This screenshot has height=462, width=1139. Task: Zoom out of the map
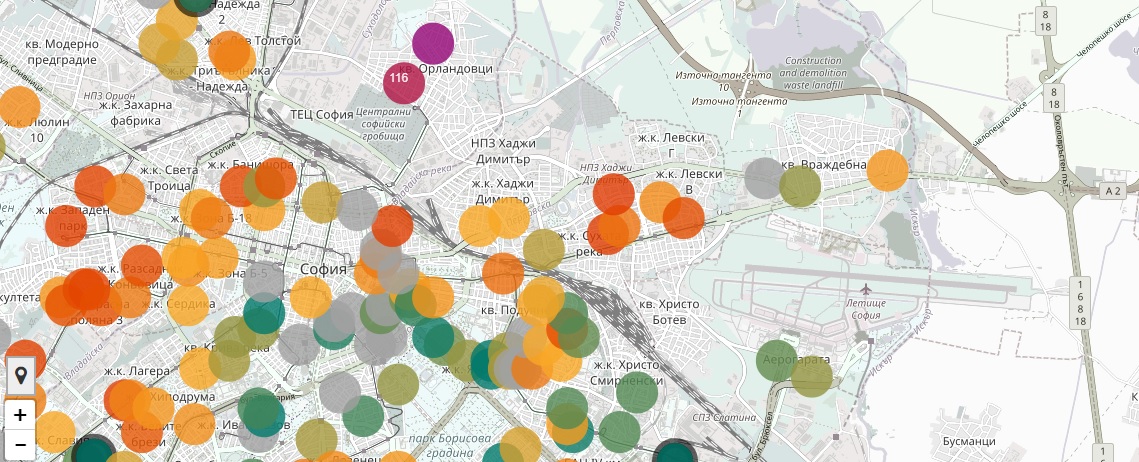(20, 444)
